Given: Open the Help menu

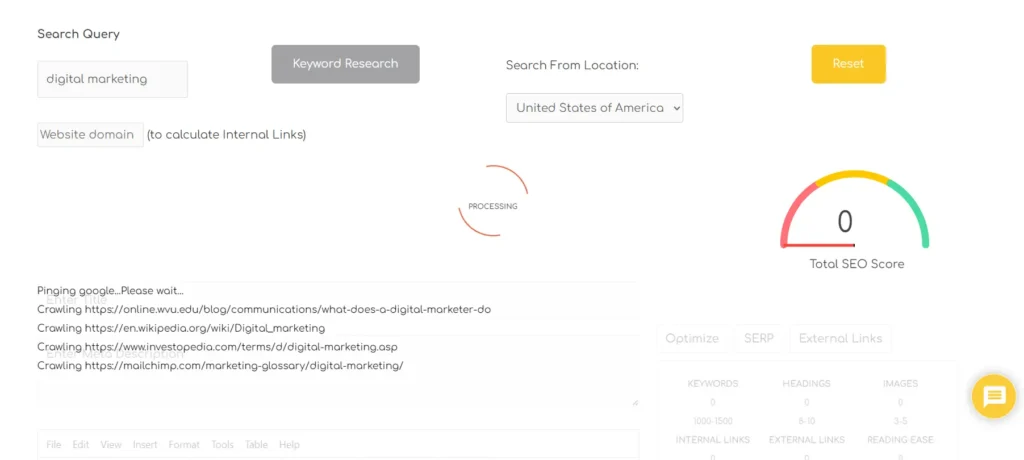Looking at the screenshot, I should tap(289, 445).
